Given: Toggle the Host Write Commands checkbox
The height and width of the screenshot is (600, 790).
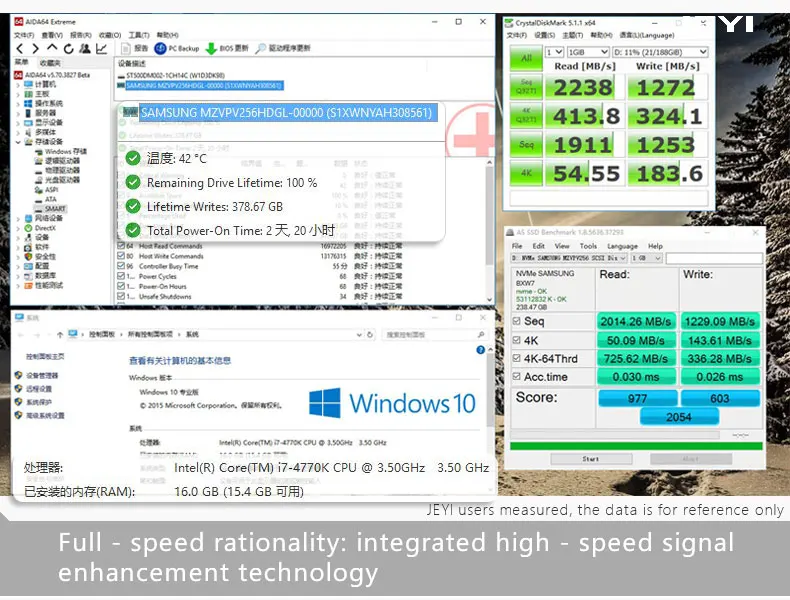Looking at the screenshot, I should 121,256.
